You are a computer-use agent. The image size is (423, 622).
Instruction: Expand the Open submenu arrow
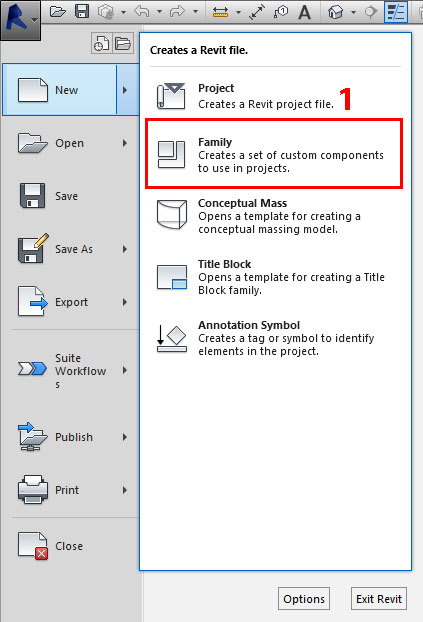pyautogui.click(x=125, y=143)
